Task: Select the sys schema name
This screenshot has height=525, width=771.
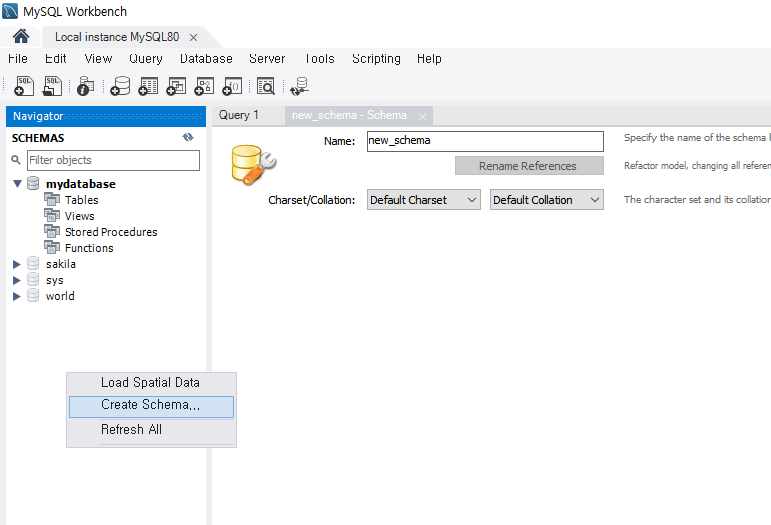Action: tap(55, 280)
